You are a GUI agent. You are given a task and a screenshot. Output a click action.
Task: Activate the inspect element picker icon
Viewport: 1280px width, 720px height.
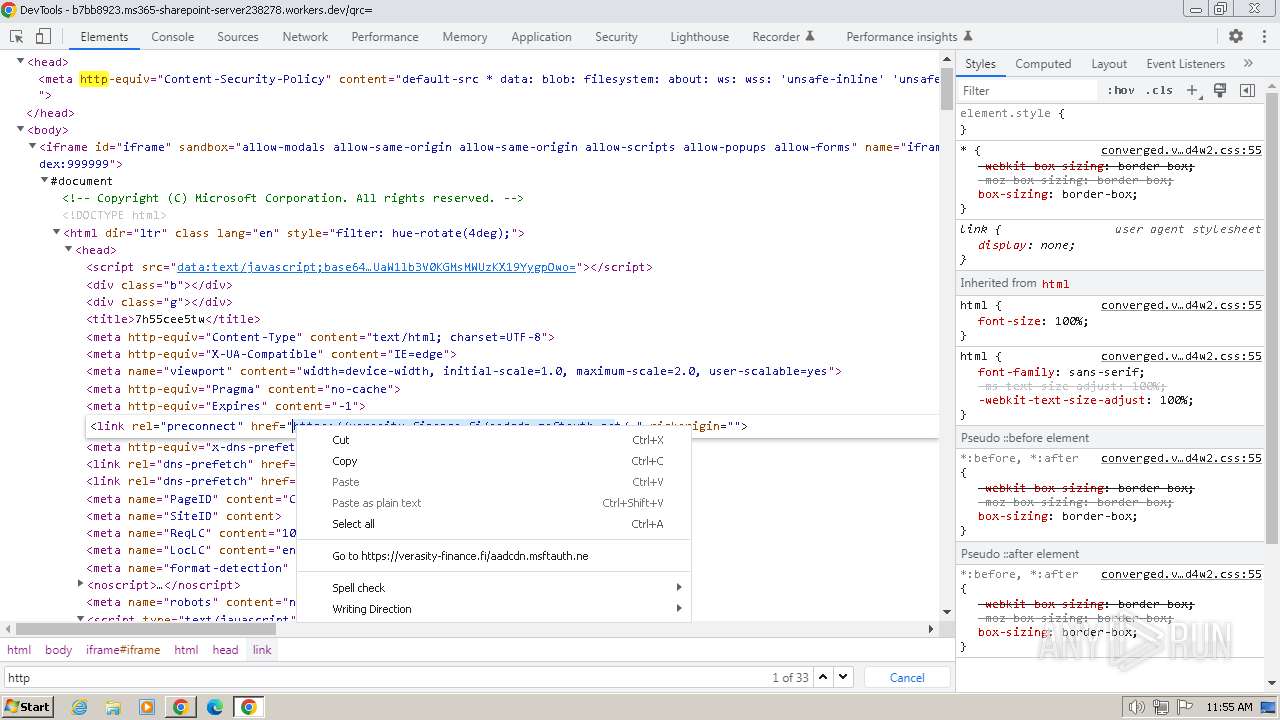(x=17, y=36)
